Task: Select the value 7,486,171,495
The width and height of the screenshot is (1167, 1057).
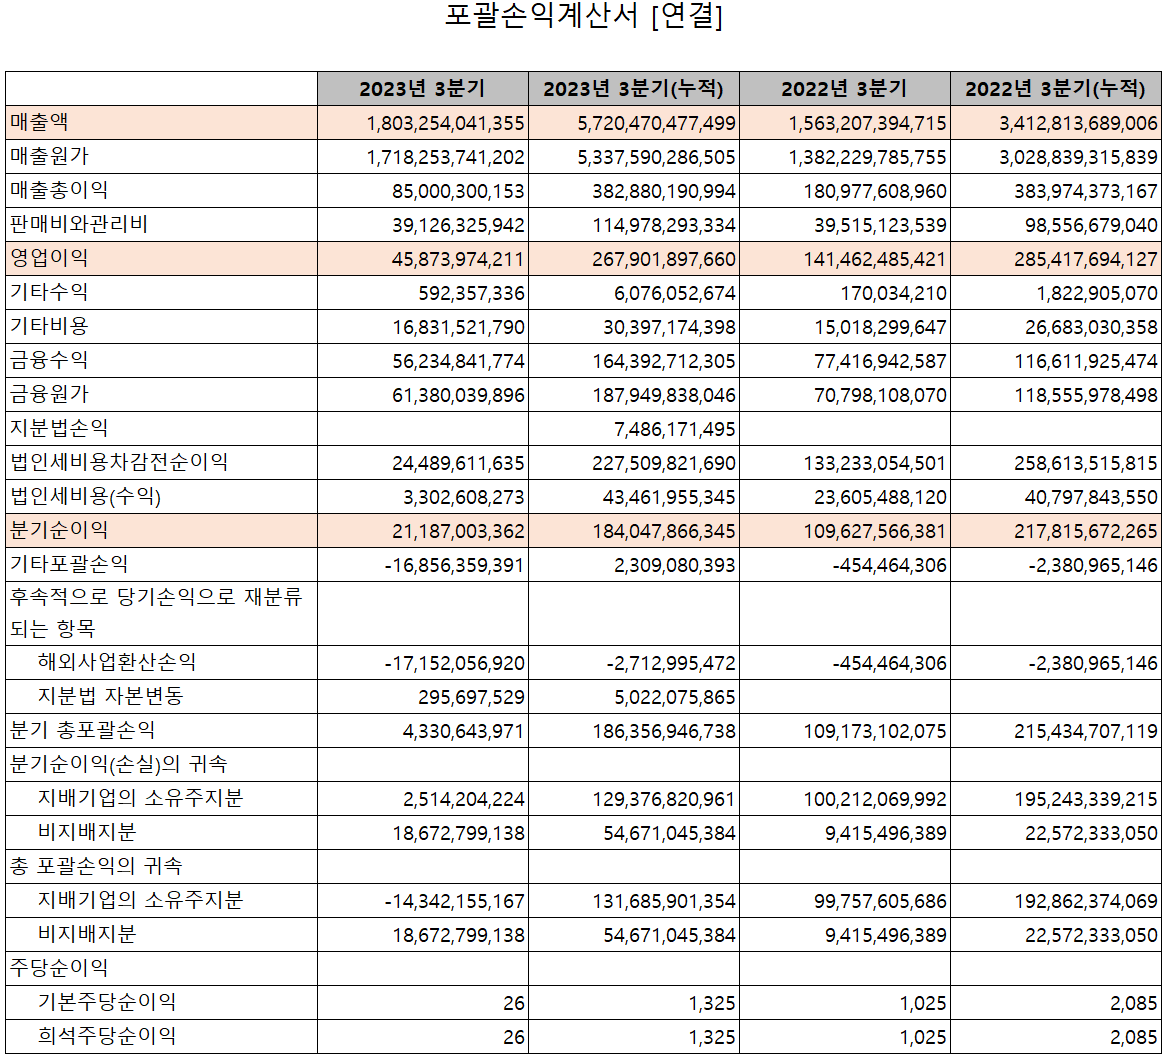Action: pos(675,429)
